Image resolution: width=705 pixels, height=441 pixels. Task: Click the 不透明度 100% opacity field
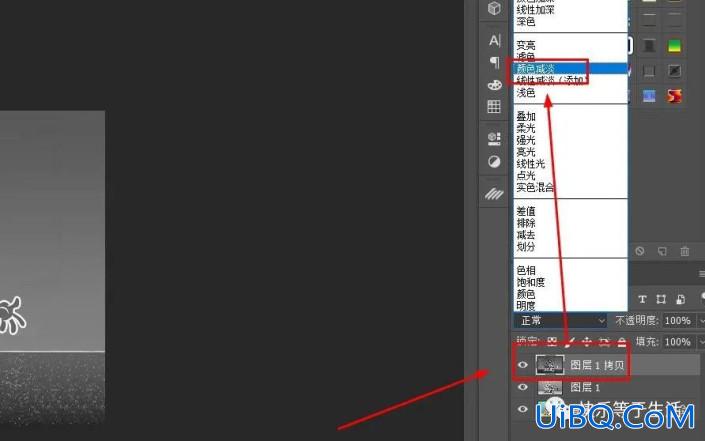coord(681,321)
